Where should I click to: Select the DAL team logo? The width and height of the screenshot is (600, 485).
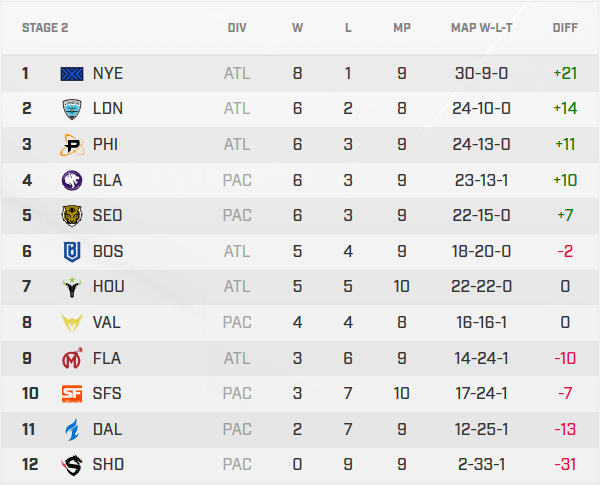(x=73, y=429)
